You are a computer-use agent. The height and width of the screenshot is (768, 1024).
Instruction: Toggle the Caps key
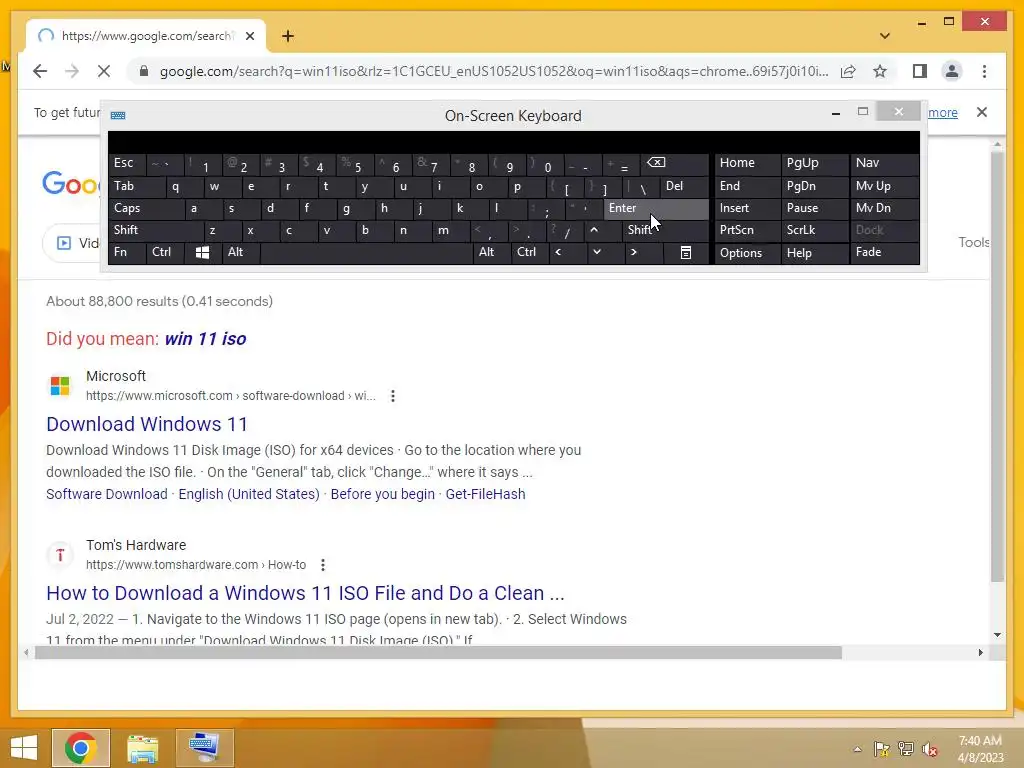[x=145, y=208]
